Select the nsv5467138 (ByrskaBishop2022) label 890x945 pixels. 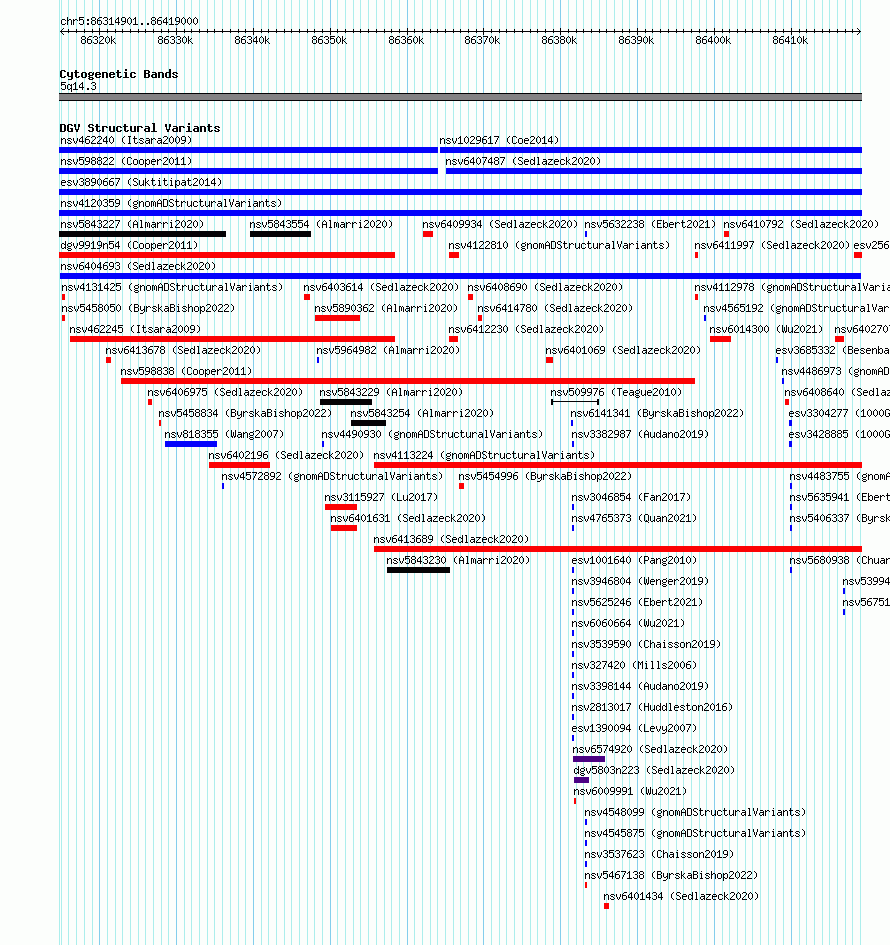tap(671, 875)
